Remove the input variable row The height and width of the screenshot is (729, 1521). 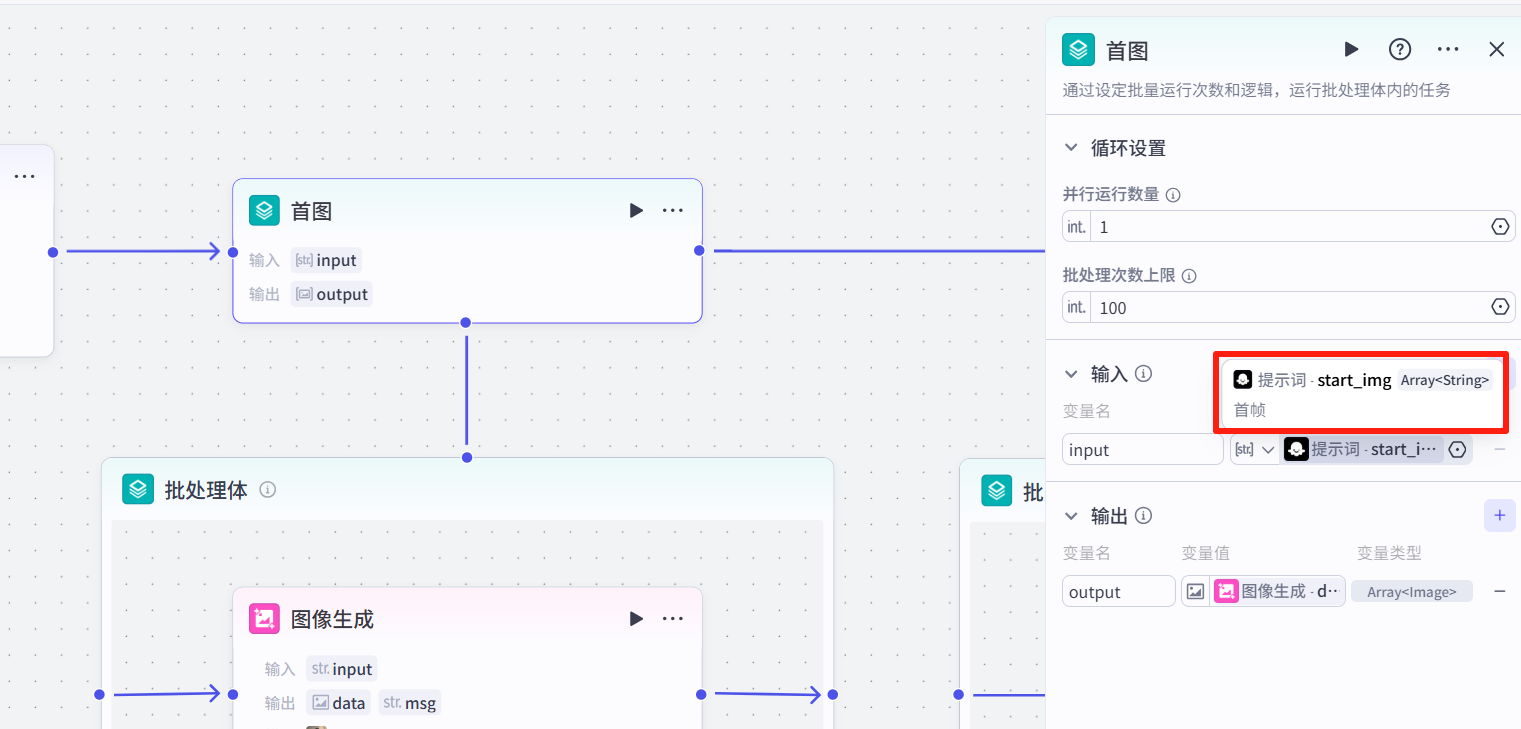pyautogui.click(x=1500, y=450)
